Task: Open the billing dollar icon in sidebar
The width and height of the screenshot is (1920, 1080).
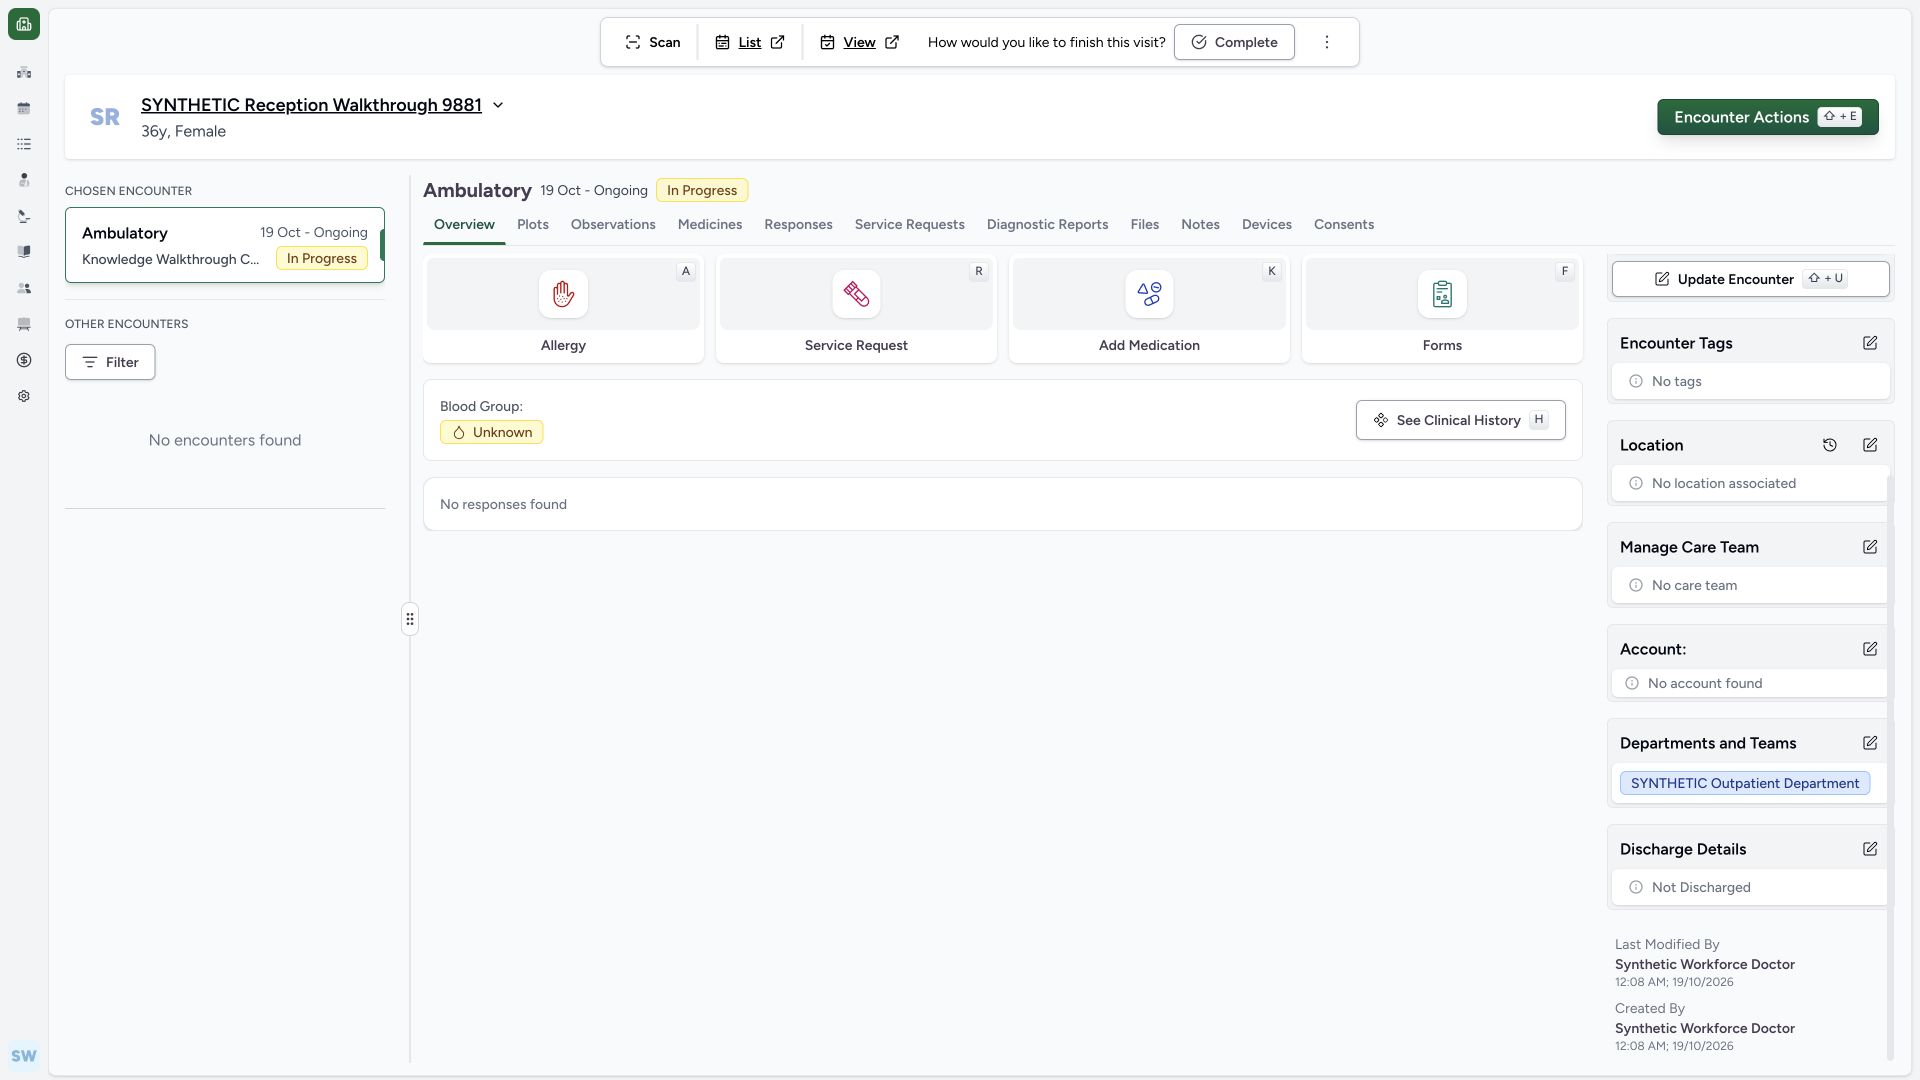Action: click(x=24, y=360)
